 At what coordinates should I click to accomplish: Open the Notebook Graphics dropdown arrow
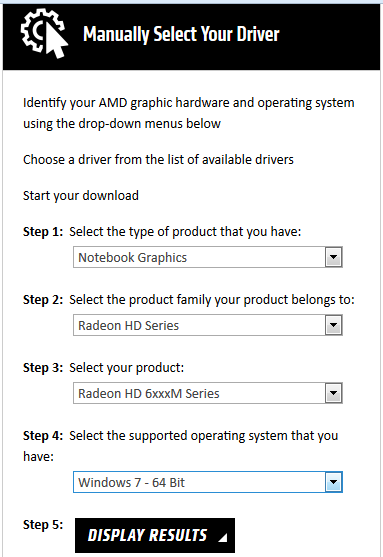[x=334, y=257]
